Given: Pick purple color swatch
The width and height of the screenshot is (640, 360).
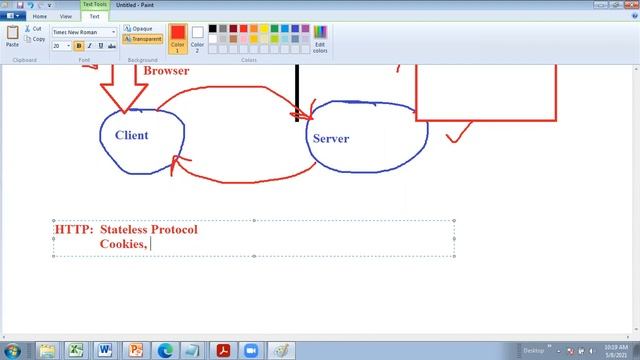Looking at the screenshot, I should coord(305,29).
